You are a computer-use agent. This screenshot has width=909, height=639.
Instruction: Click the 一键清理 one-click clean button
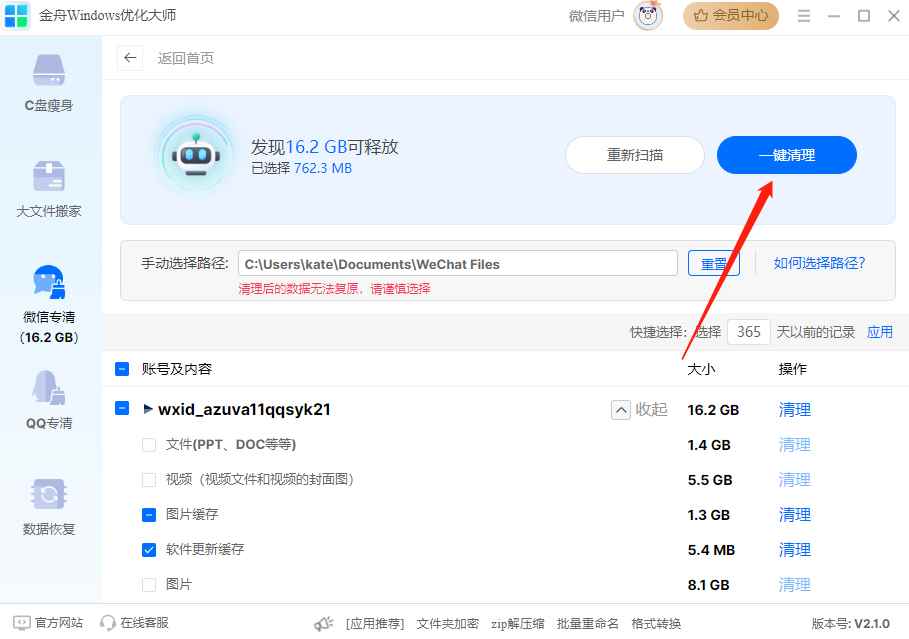(x=787, y=155)
